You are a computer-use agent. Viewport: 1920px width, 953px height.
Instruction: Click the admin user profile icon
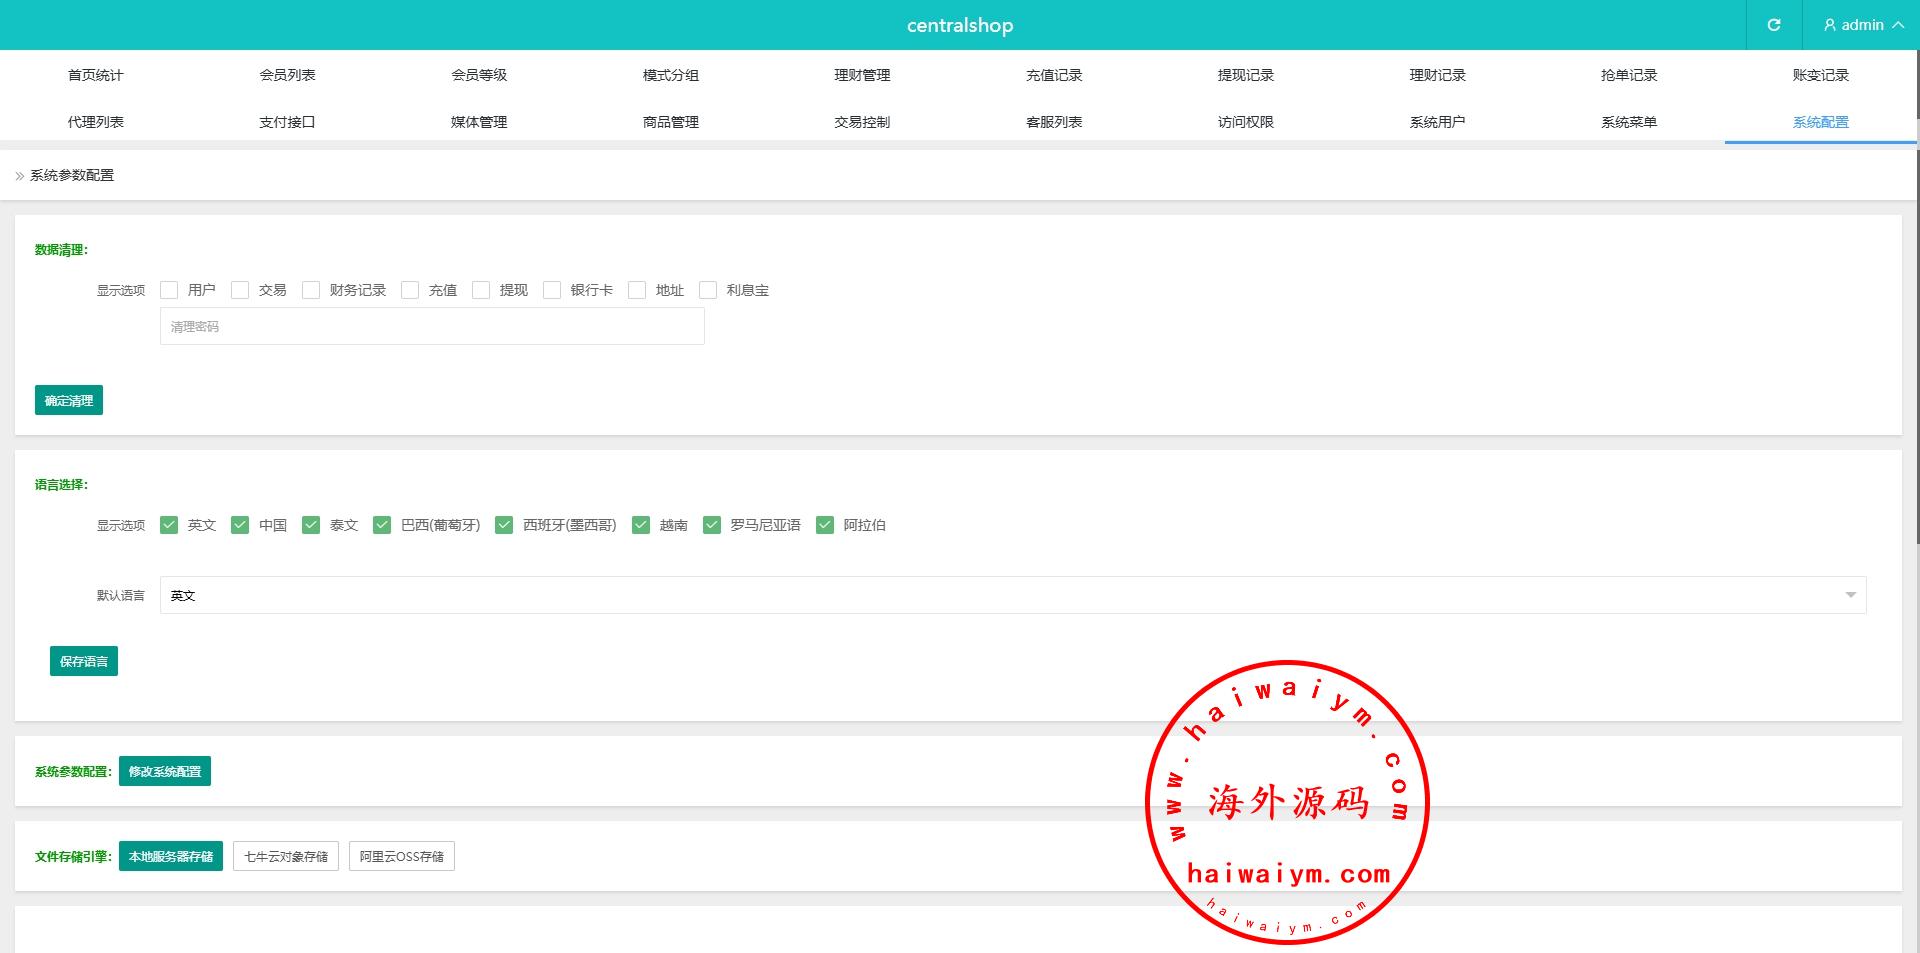pos(1830,25)
